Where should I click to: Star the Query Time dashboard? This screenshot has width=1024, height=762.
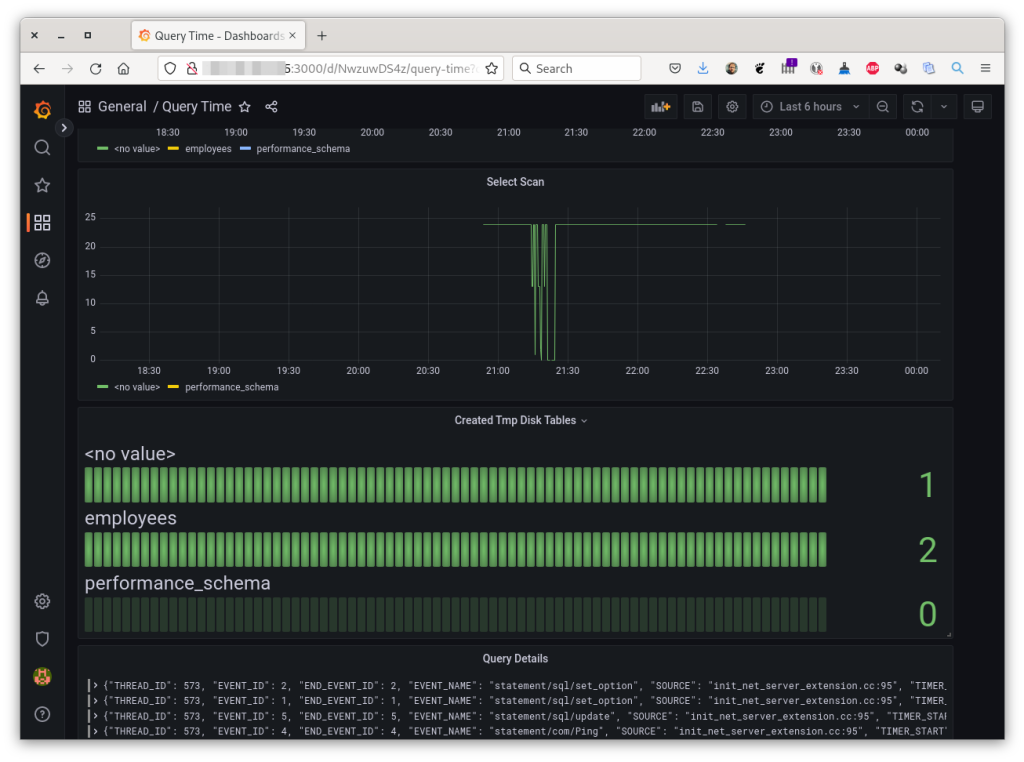point(245,106)
